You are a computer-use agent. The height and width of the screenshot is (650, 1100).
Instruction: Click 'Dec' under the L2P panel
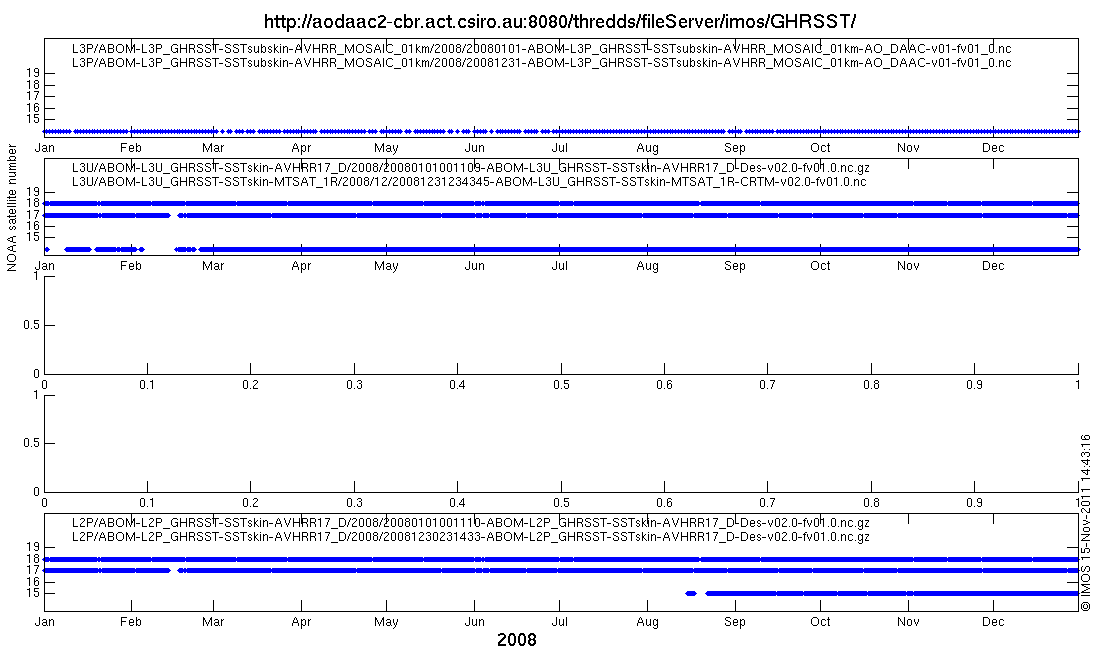[x=993, y=622]
